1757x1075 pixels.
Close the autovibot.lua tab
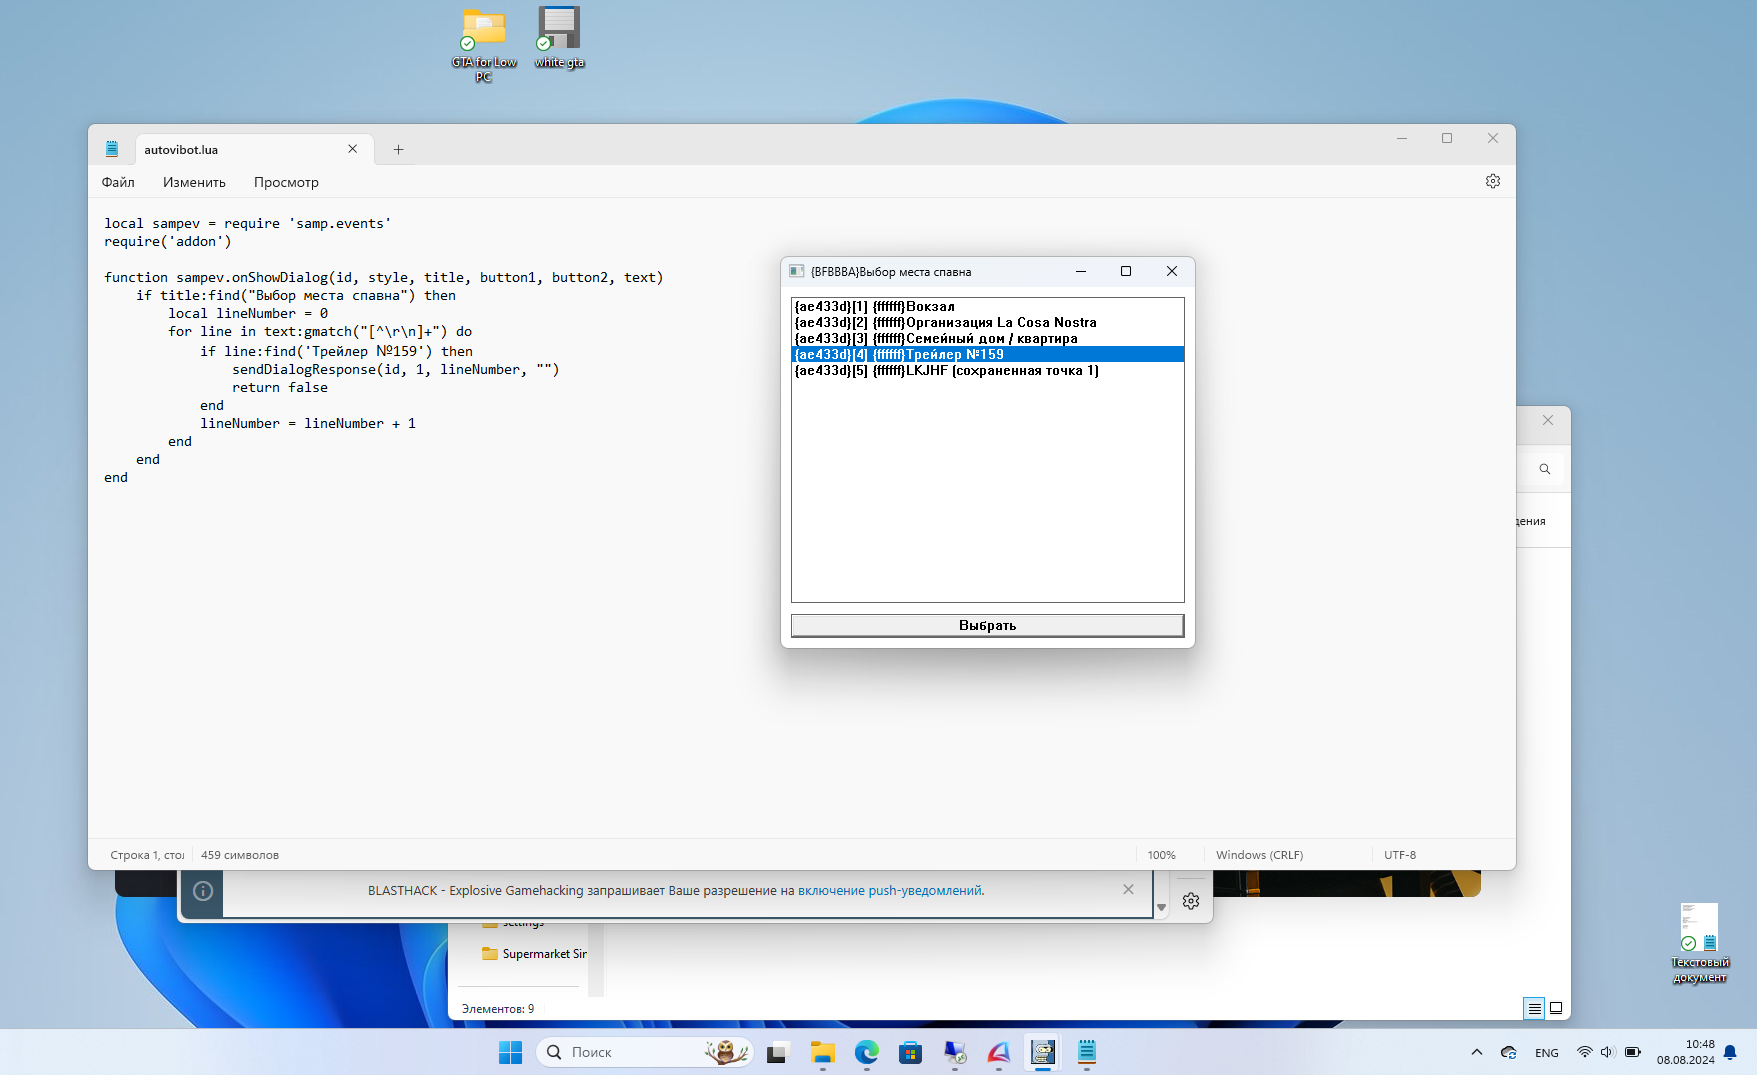click(352, 149)
